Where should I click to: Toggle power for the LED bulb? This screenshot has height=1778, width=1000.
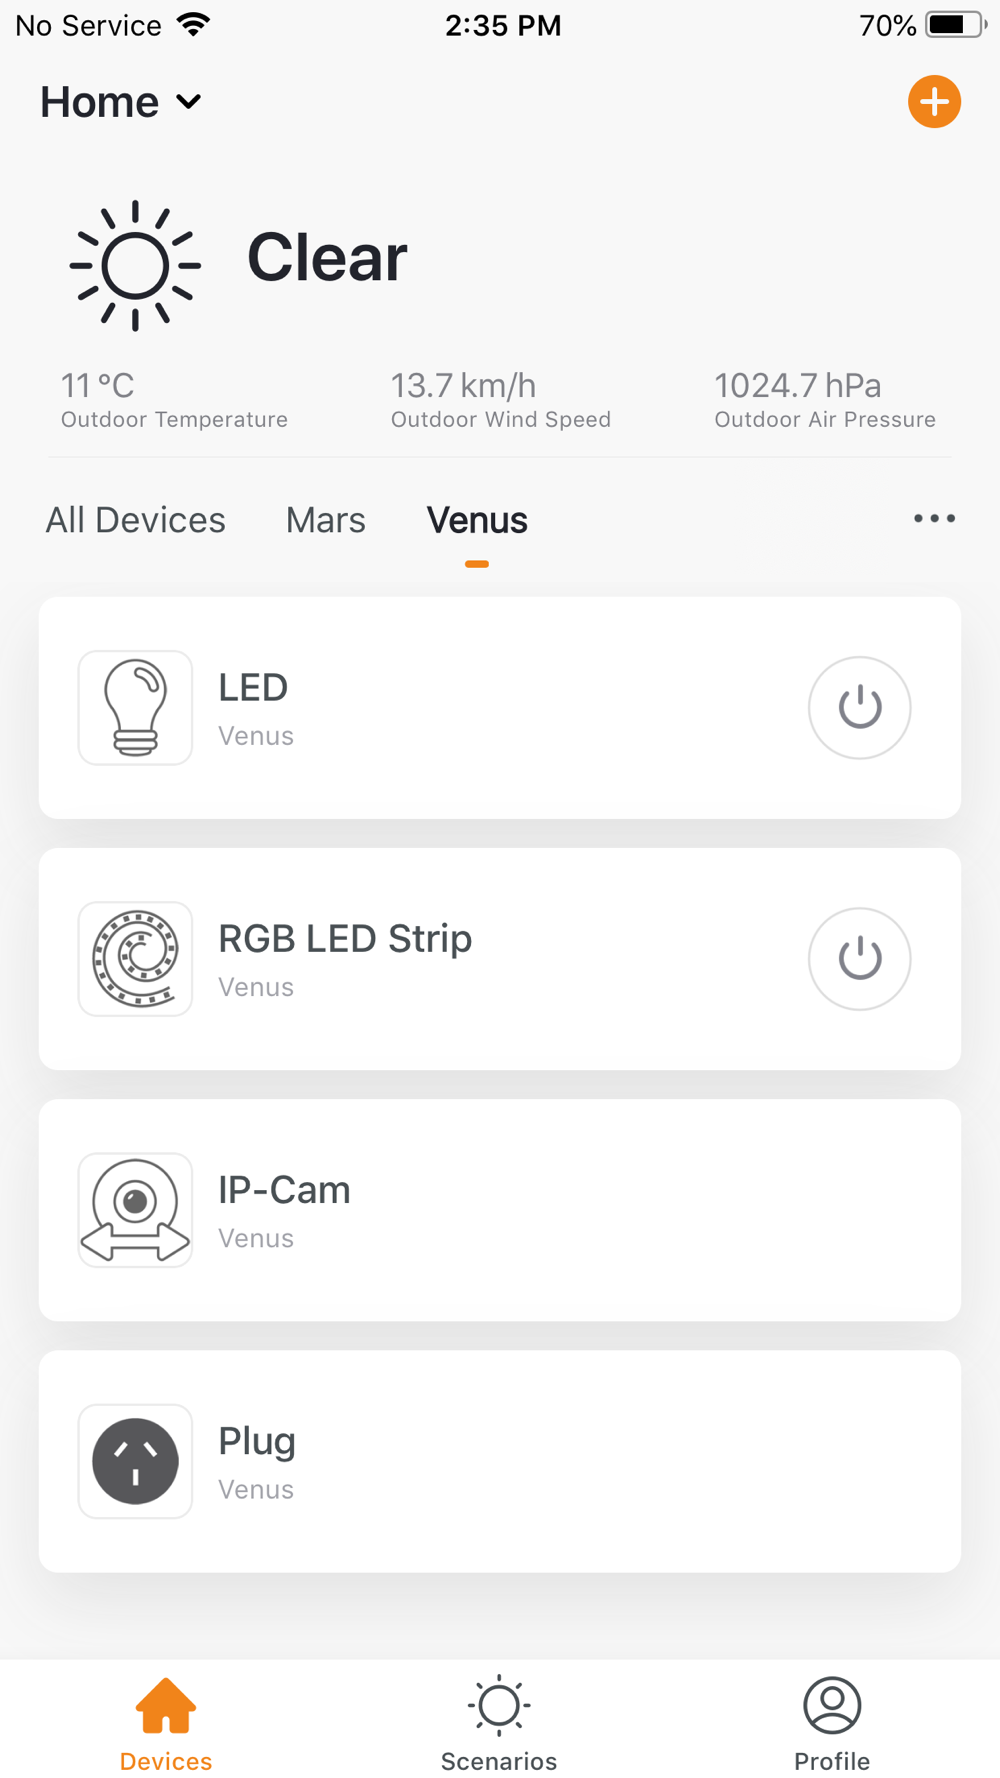point(859,708)
